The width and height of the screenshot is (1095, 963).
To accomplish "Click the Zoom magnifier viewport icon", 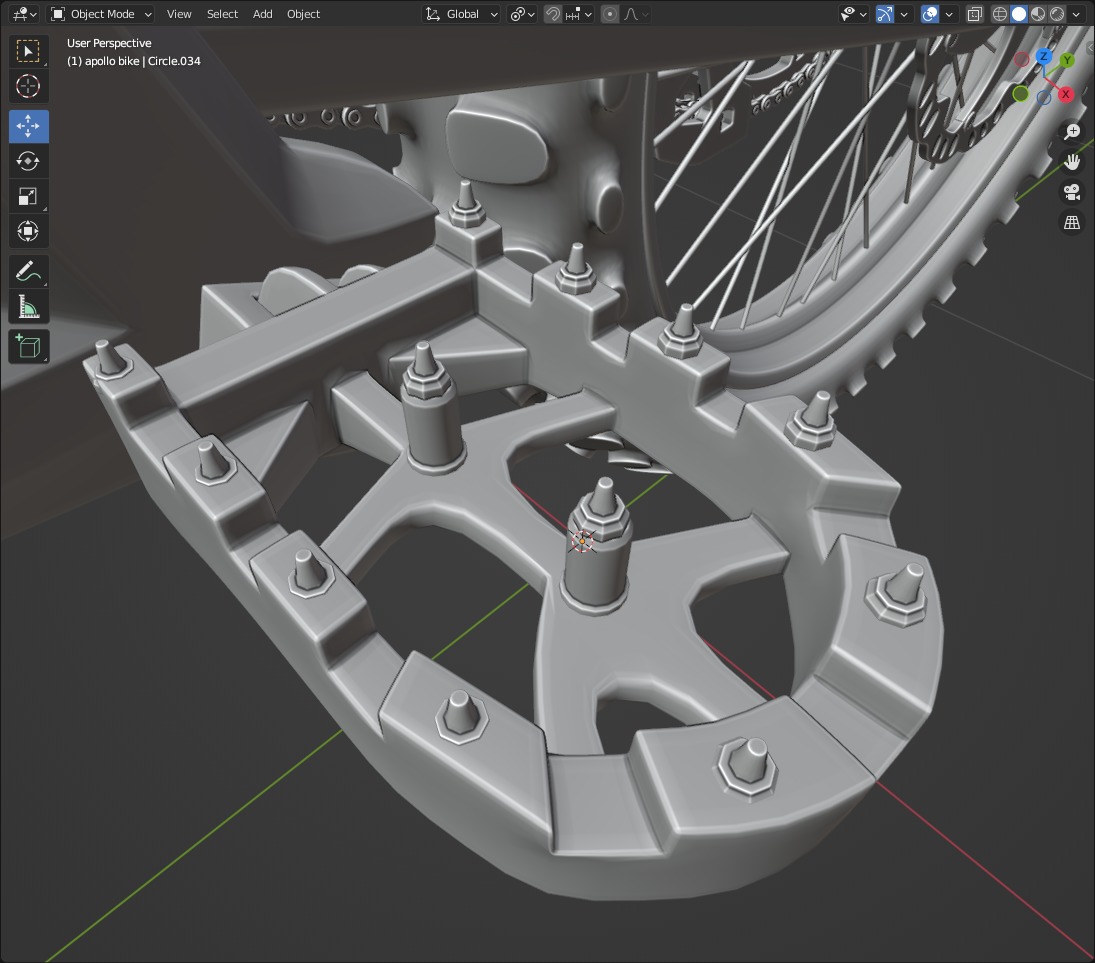I will [1071, 132].
